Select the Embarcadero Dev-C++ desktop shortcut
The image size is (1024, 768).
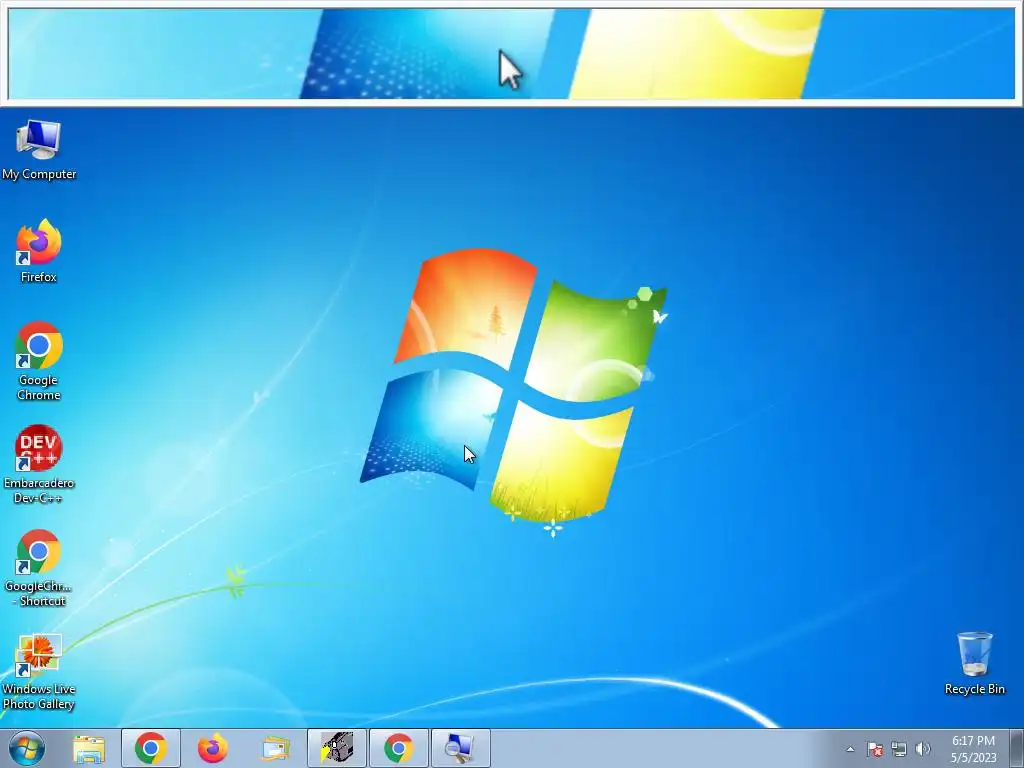click(x=39, y=464)
